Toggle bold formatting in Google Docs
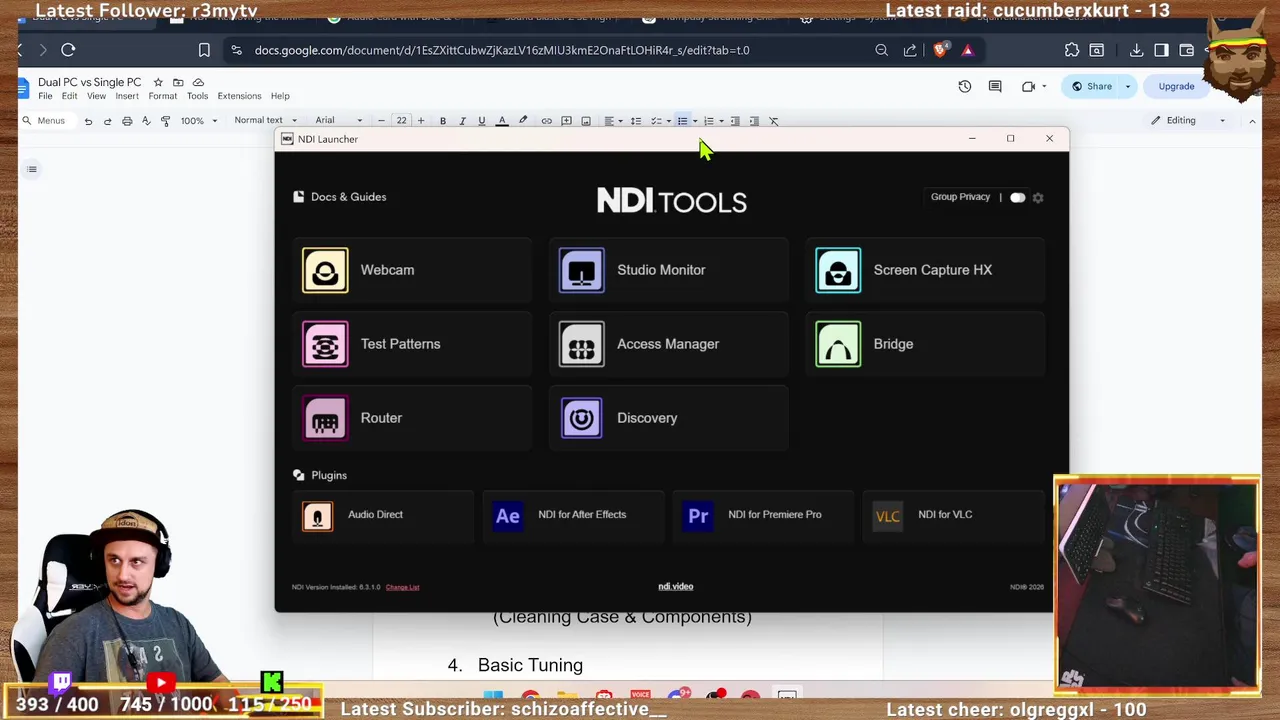1280x720 pixels. [x=443, y=121]
